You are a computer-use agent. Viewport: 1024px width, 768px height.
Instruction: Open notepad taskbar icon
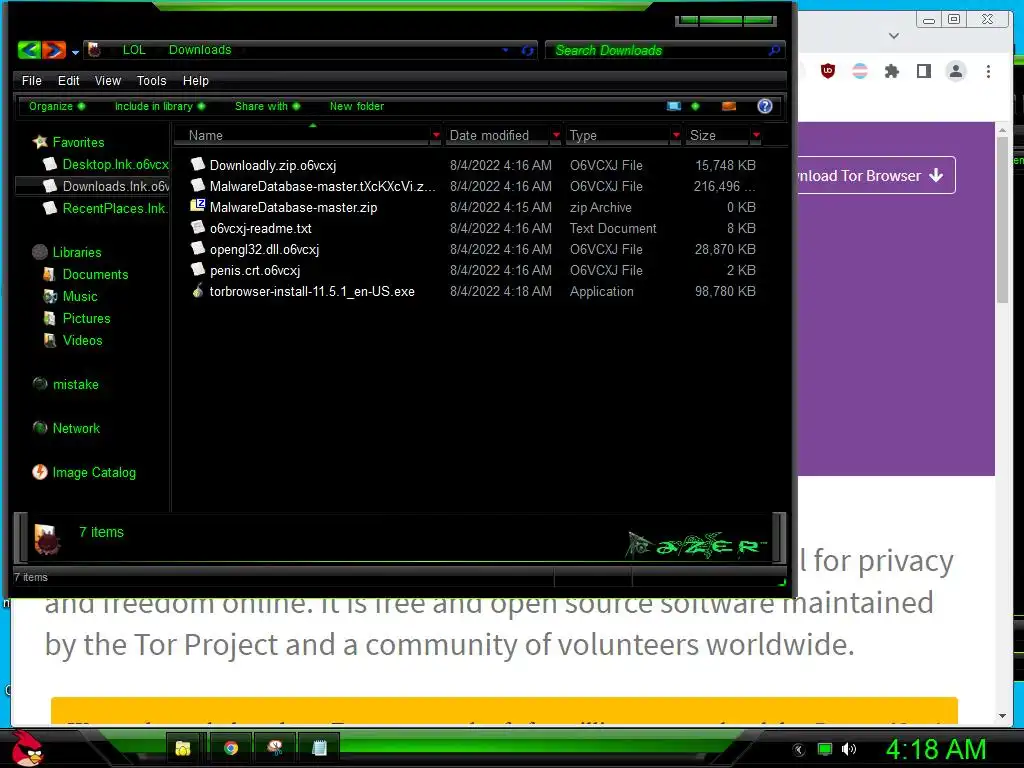click(x=319, y=748)
